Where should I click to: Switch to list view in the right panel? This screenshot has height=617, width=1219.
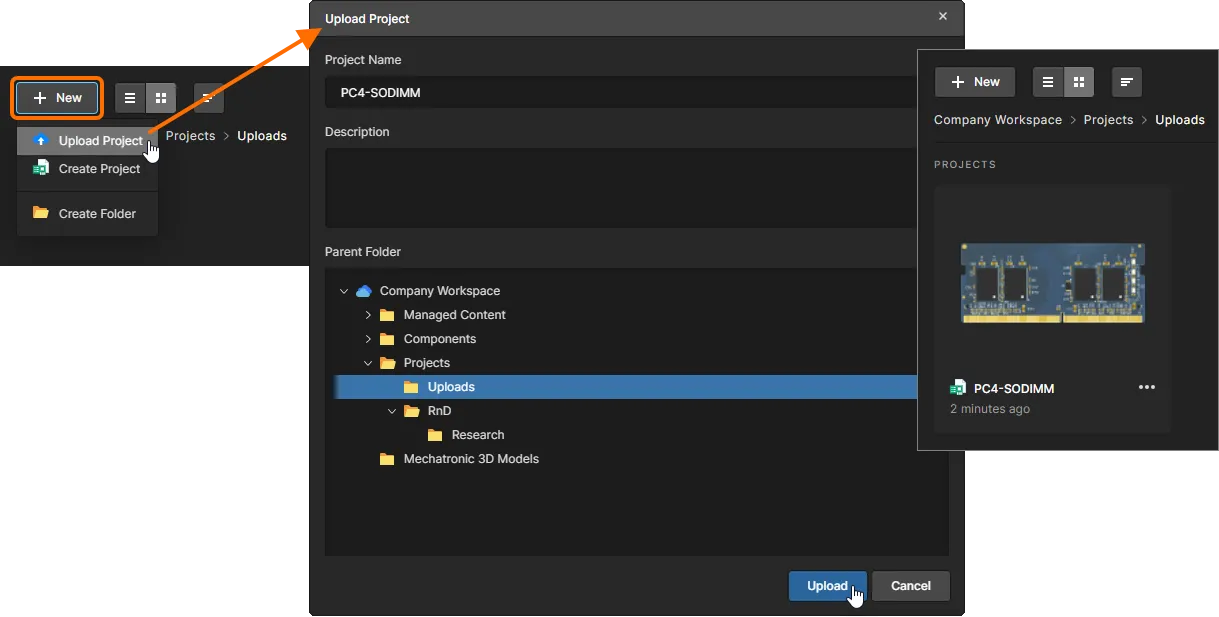pyautogui.click(x=1048, y=82)
